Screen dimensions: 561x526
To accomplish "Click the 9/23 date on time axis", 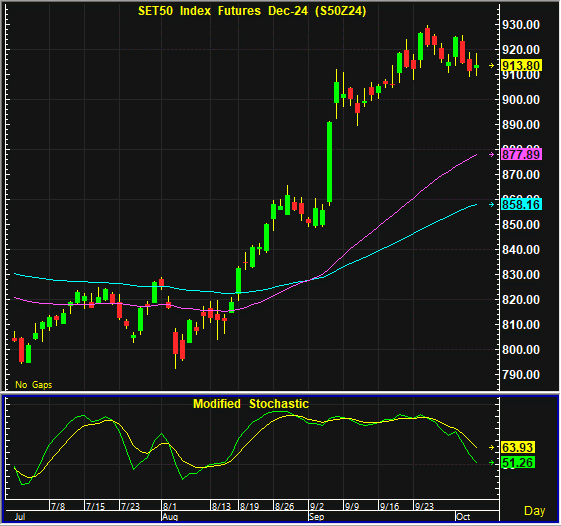I will click(x=424, y=506).
